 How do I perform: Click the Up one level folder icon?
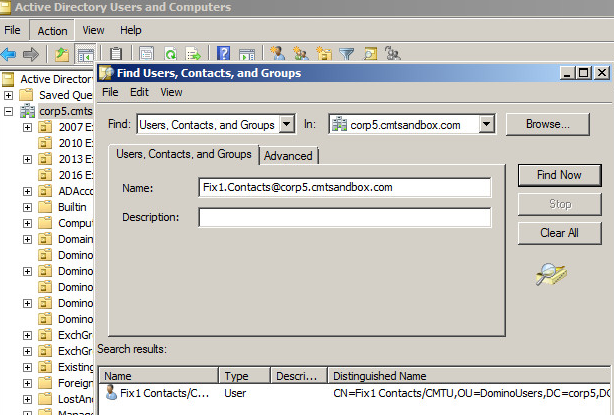point(62,54)
